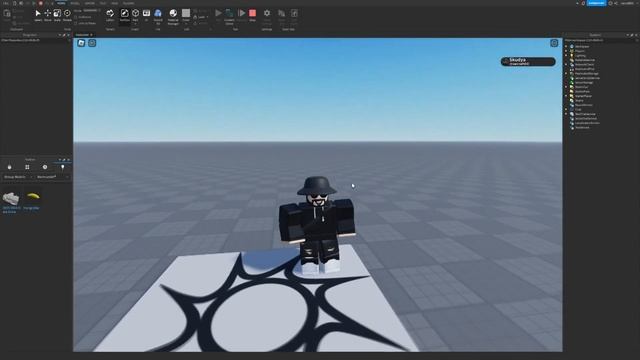Screen dimensions: 640x360
Task: Select Teams in Explorer
Action: point(579,100)
